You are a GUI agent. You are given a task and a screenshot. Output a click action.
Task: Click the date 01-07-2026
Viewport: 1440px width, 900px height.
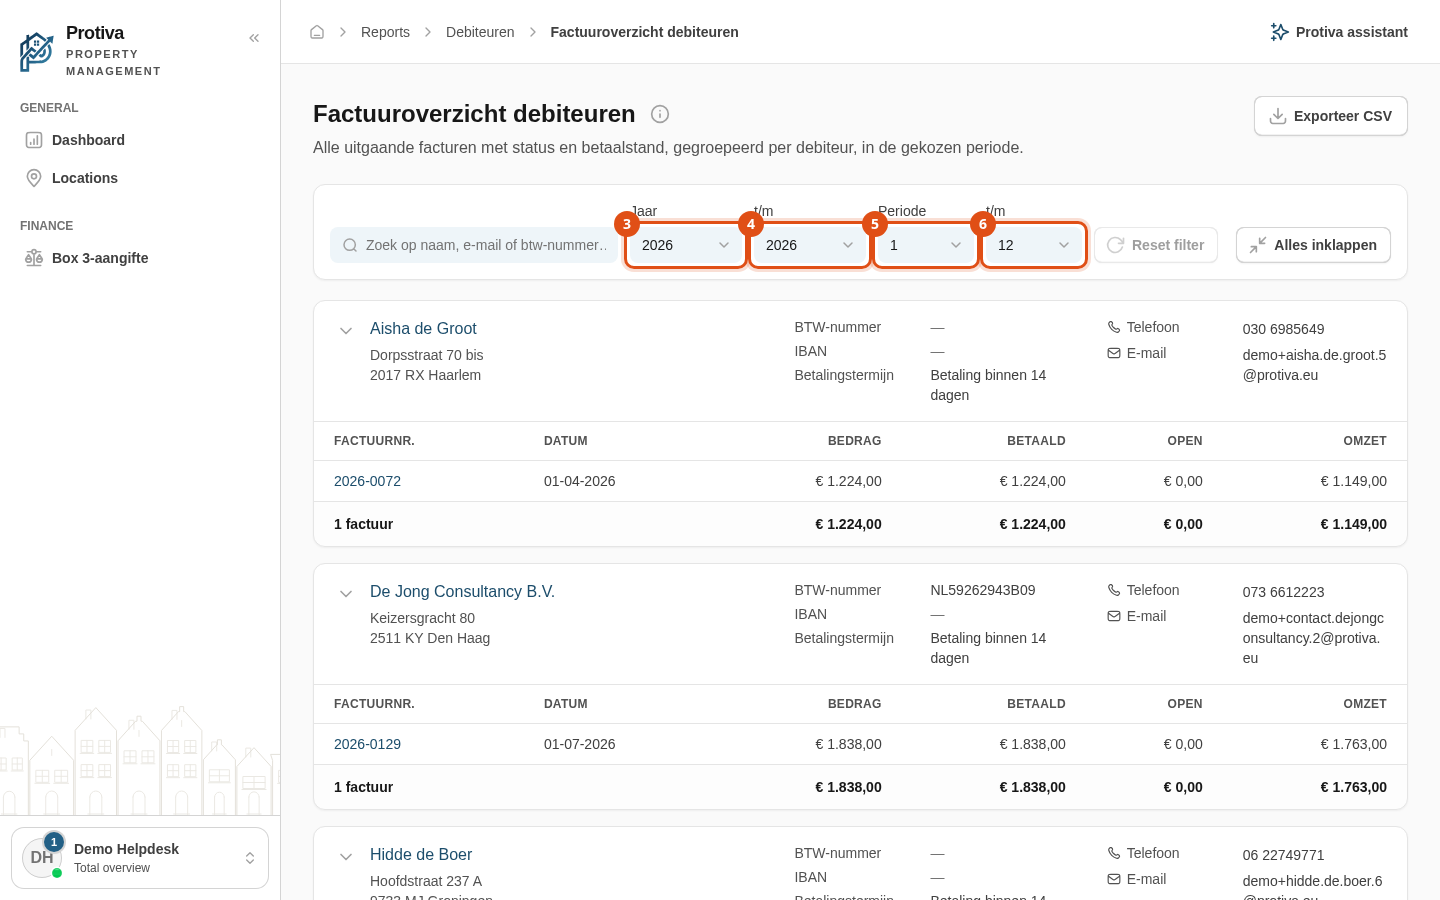(x=580, y=744)
